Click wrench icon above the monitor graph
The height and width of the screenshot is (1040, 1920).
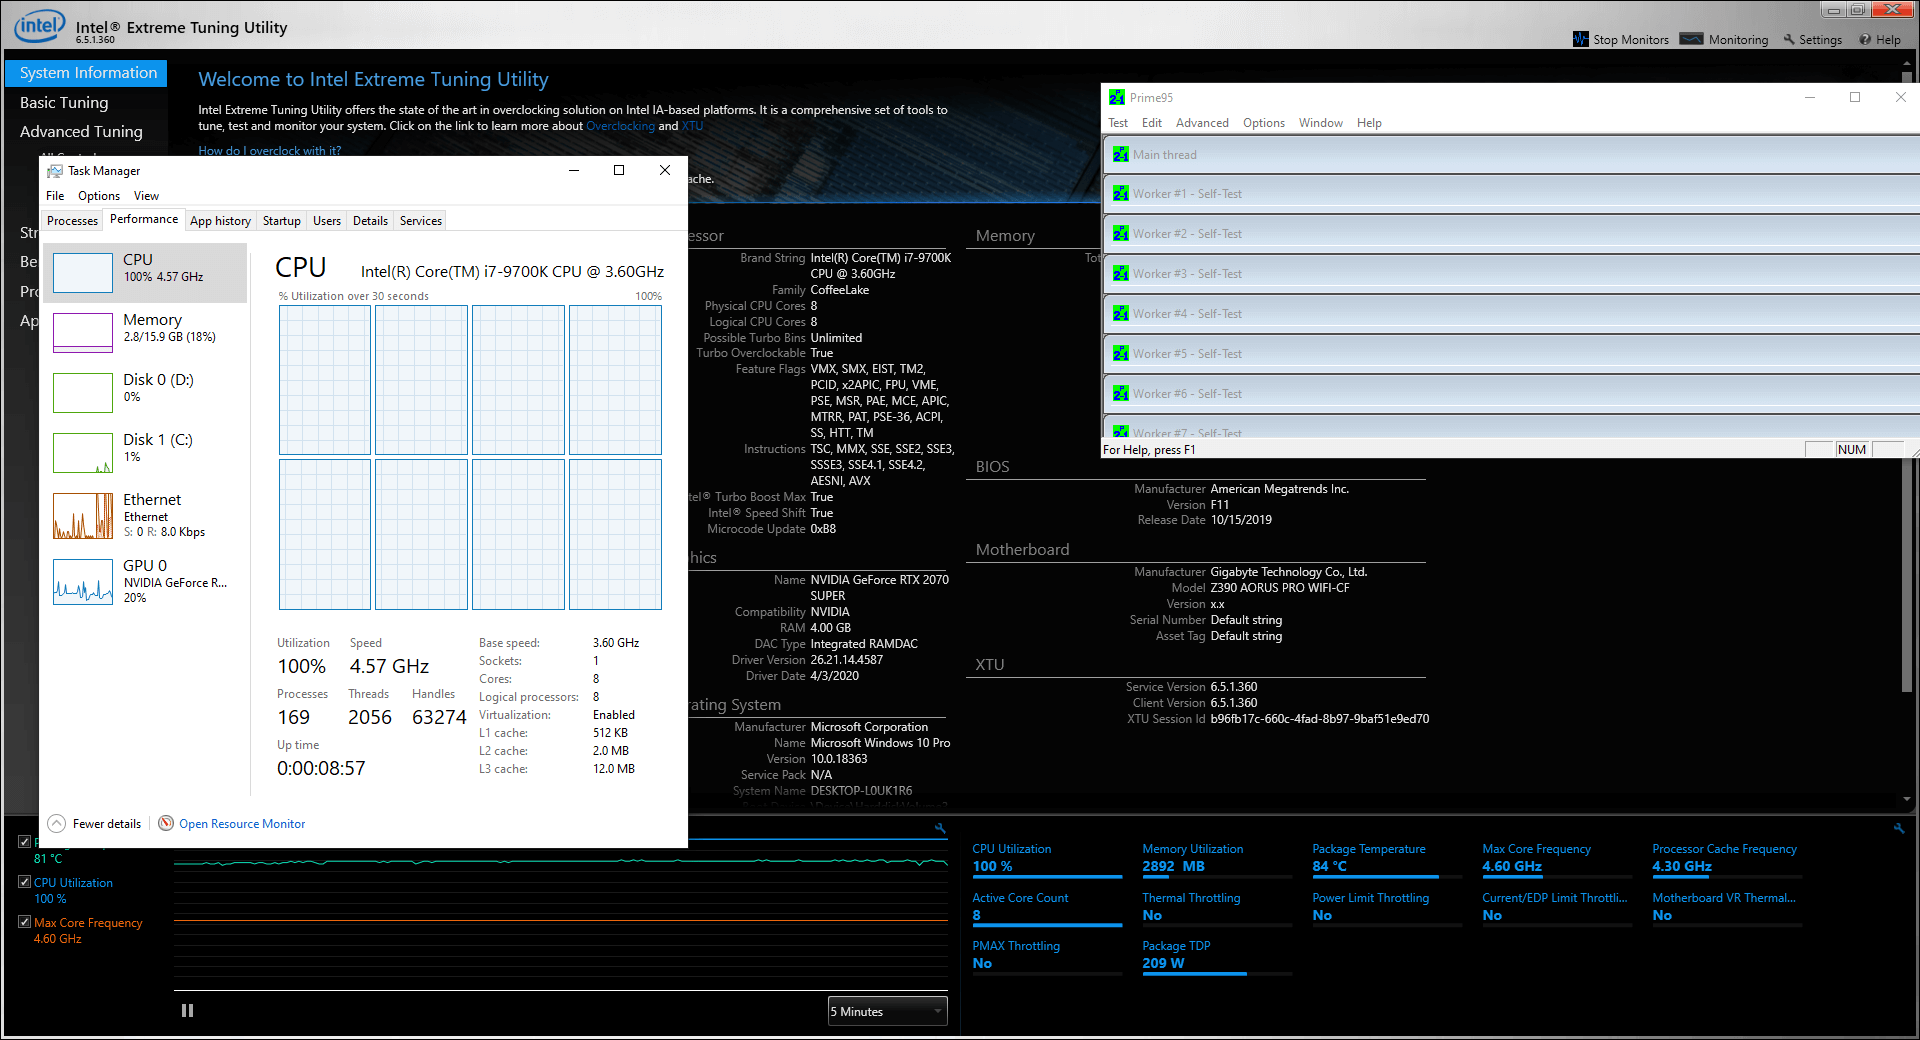[940, 828]
